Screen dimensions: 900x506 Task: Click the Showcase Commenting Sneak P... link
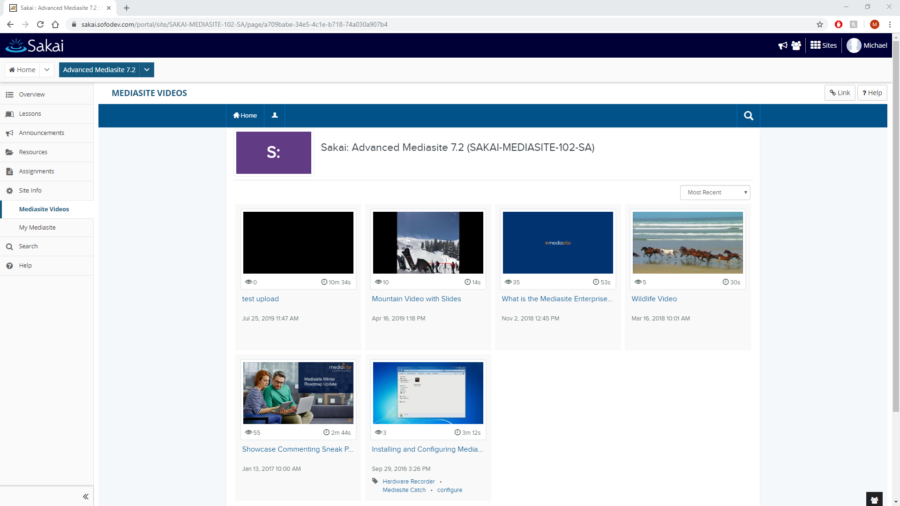297,449
